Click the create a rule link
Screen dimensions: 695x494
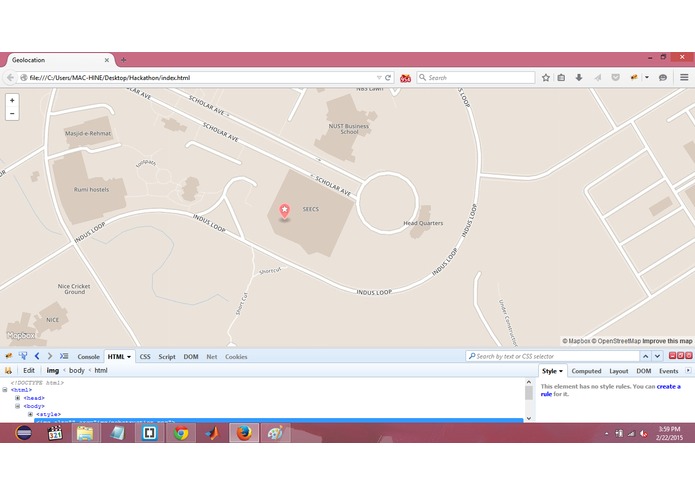(x=611, y=390)
